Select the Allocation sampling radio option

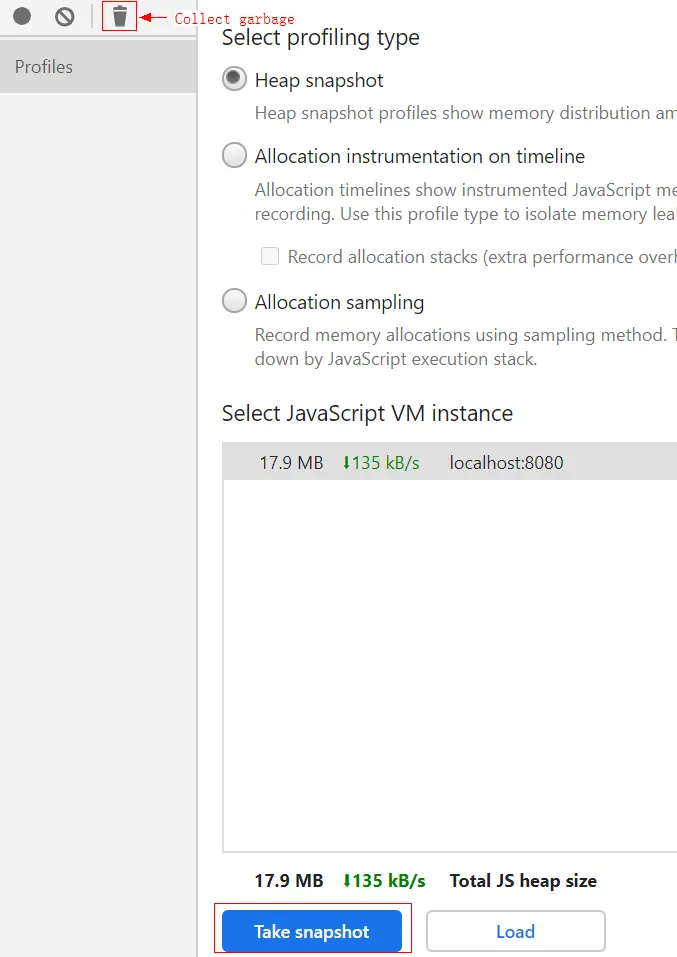234,302
